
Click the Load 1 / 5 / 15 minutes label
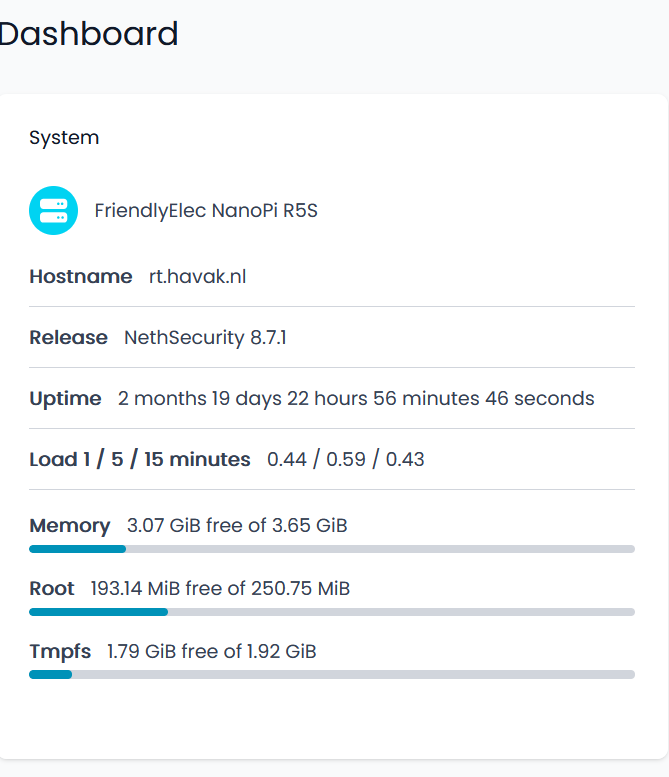click(x=140, y=459)
